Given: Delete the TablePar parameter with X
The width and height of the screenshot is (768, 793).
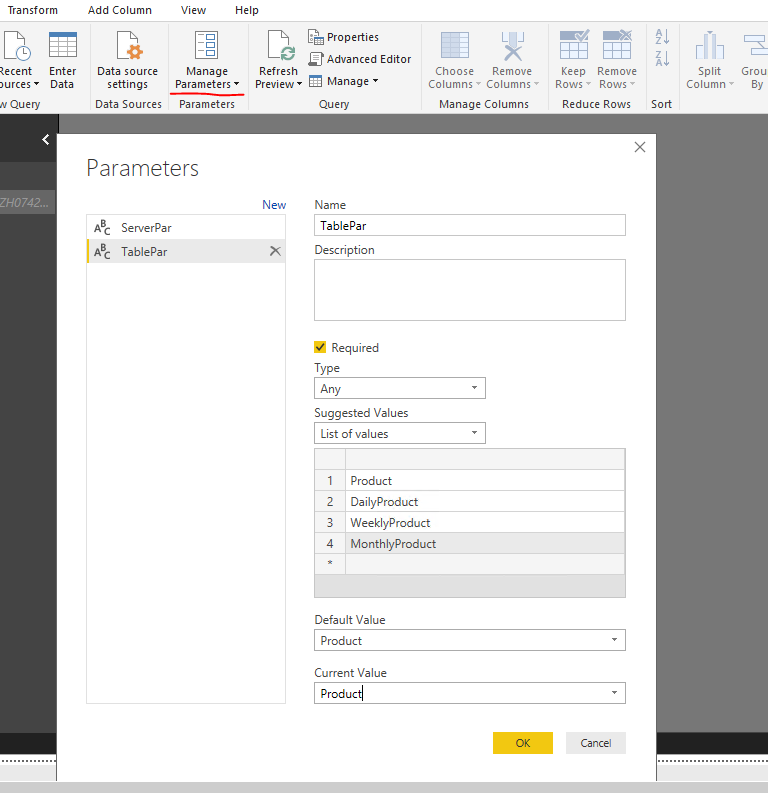Looking at the screenshot, I should tap(275, 251).
